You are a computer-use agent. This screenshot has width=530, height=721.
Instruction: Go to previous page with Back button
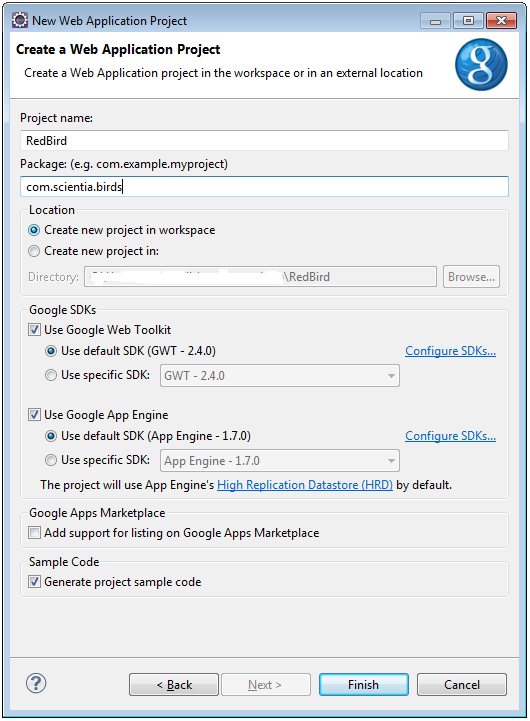(x=174, y=685)
